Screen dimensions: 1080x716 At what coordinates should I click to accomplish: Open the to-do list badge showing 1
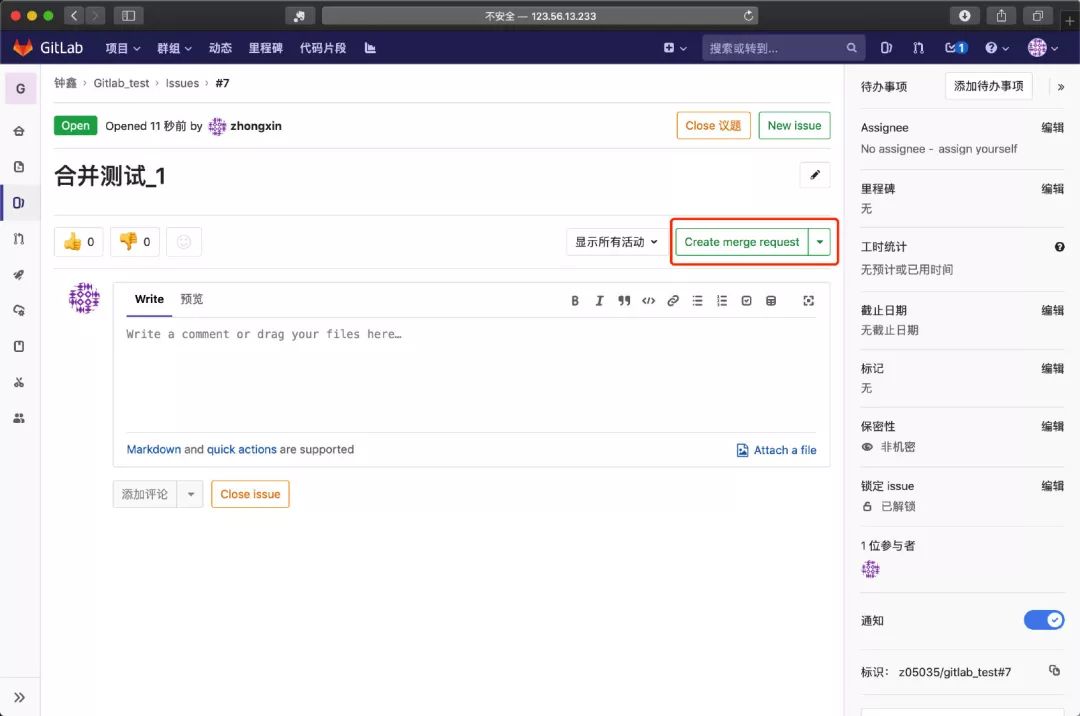[x=956, y=48]
